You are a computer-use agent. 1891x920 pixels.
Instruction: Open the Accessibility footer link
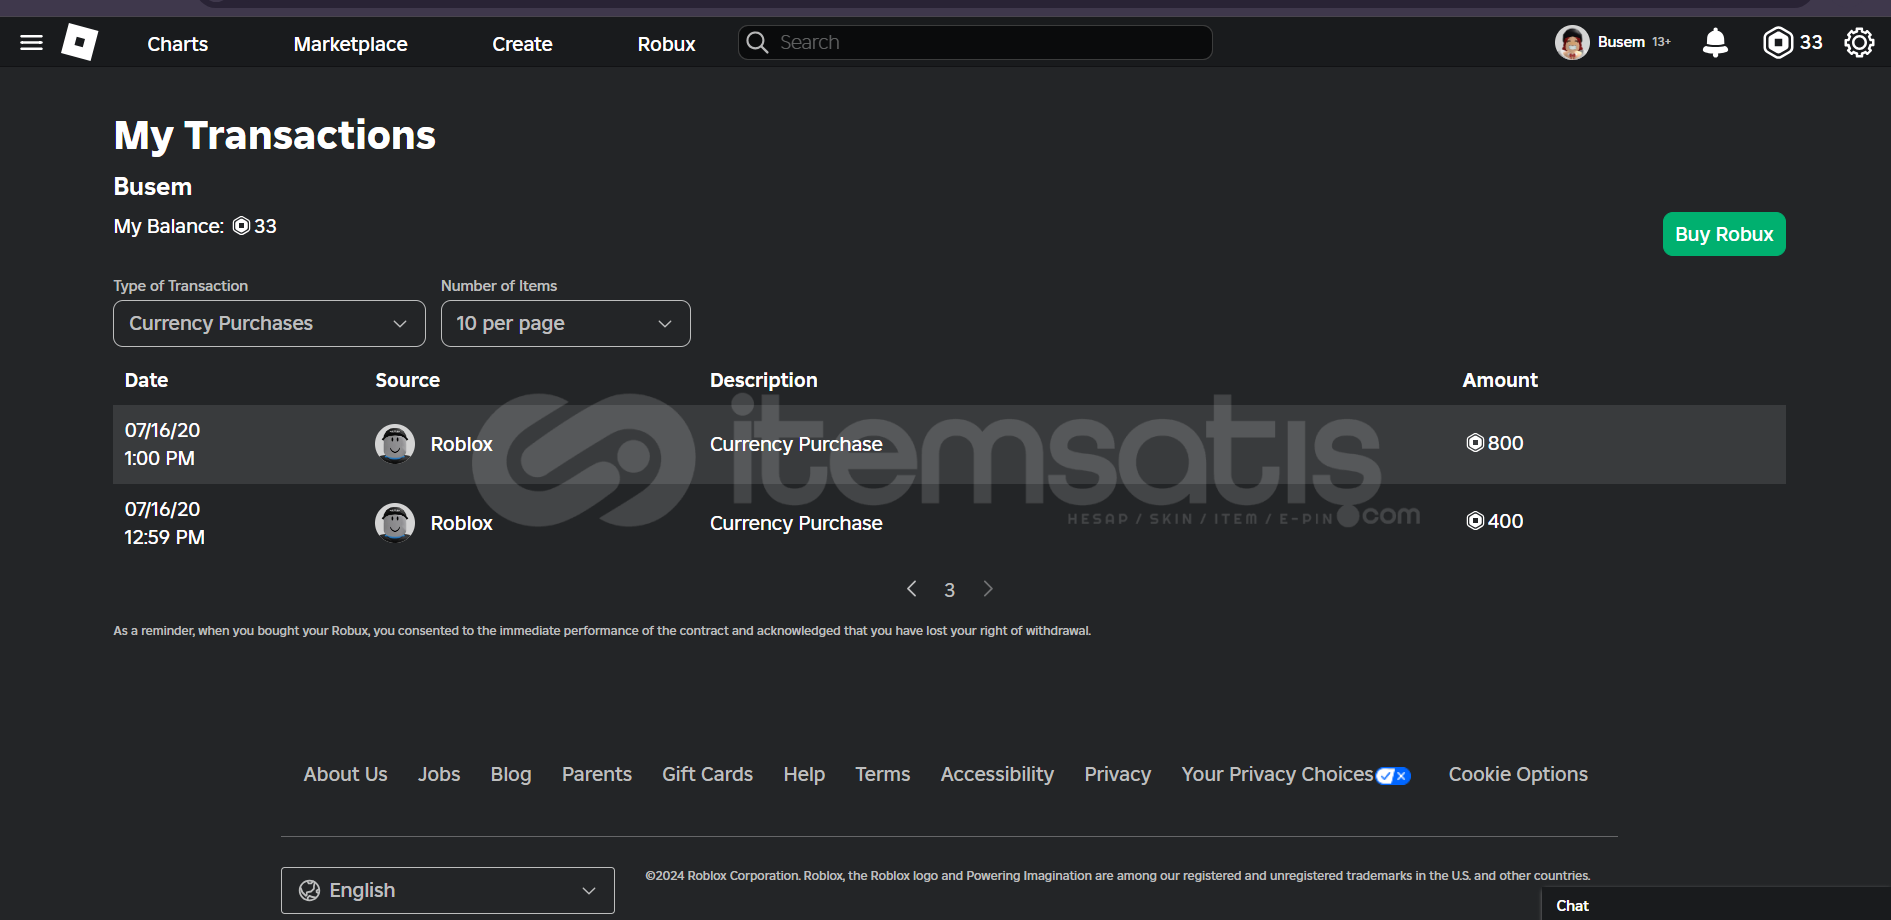click(997, 775)
